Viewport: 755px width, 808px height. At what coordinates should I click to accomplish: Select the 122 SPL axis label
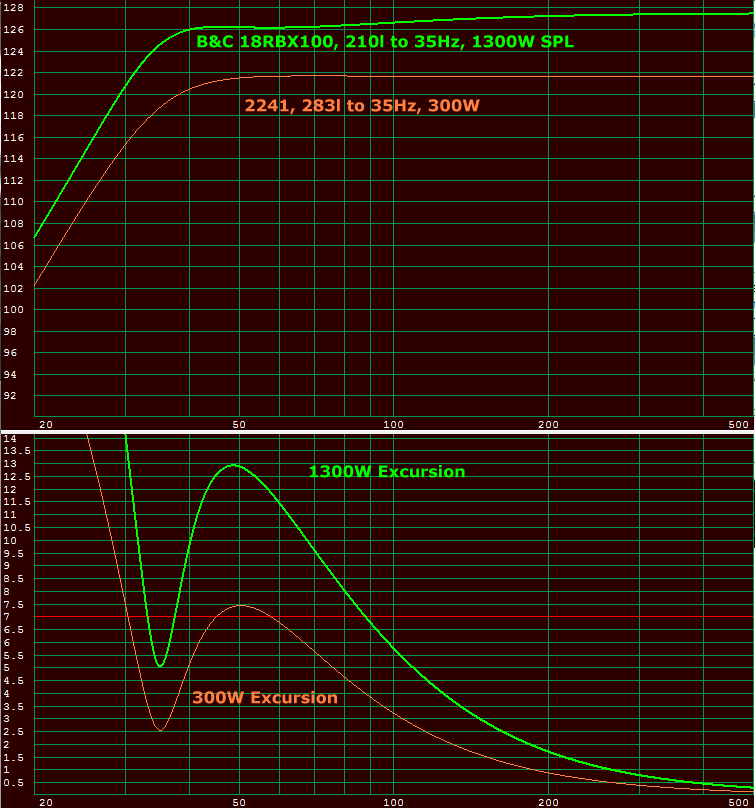(x=13, y=73)
